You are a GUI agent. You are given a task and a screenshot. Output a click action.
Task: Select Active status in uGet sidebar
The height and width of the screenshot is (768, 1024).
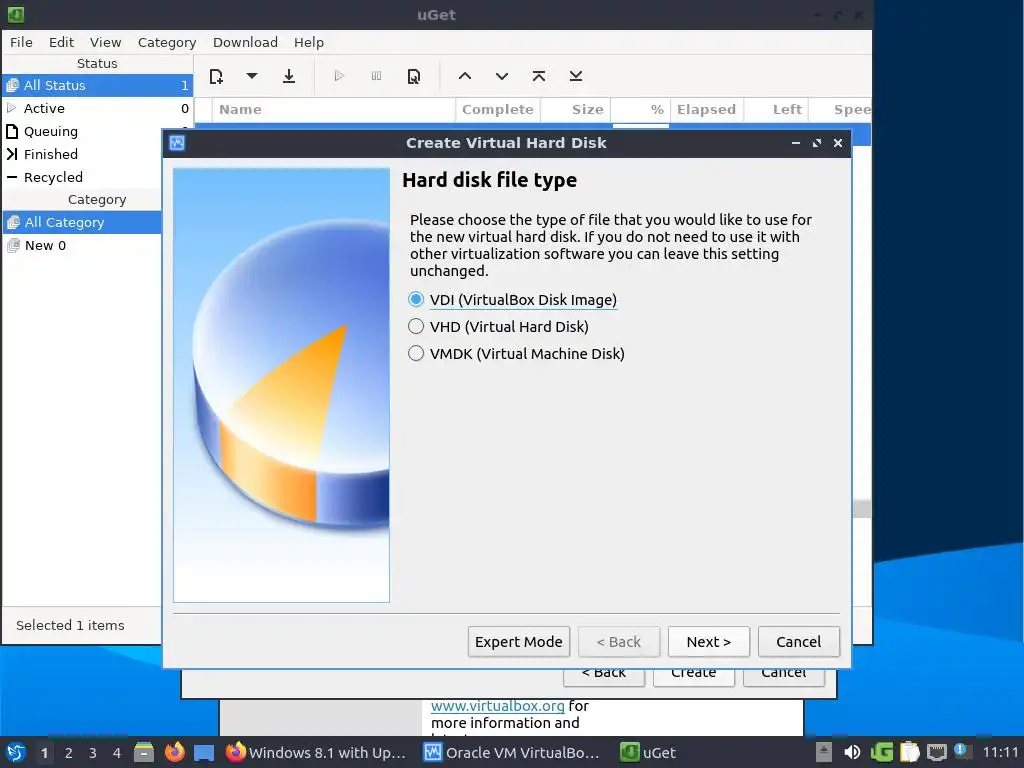click(x=97, y=108)
